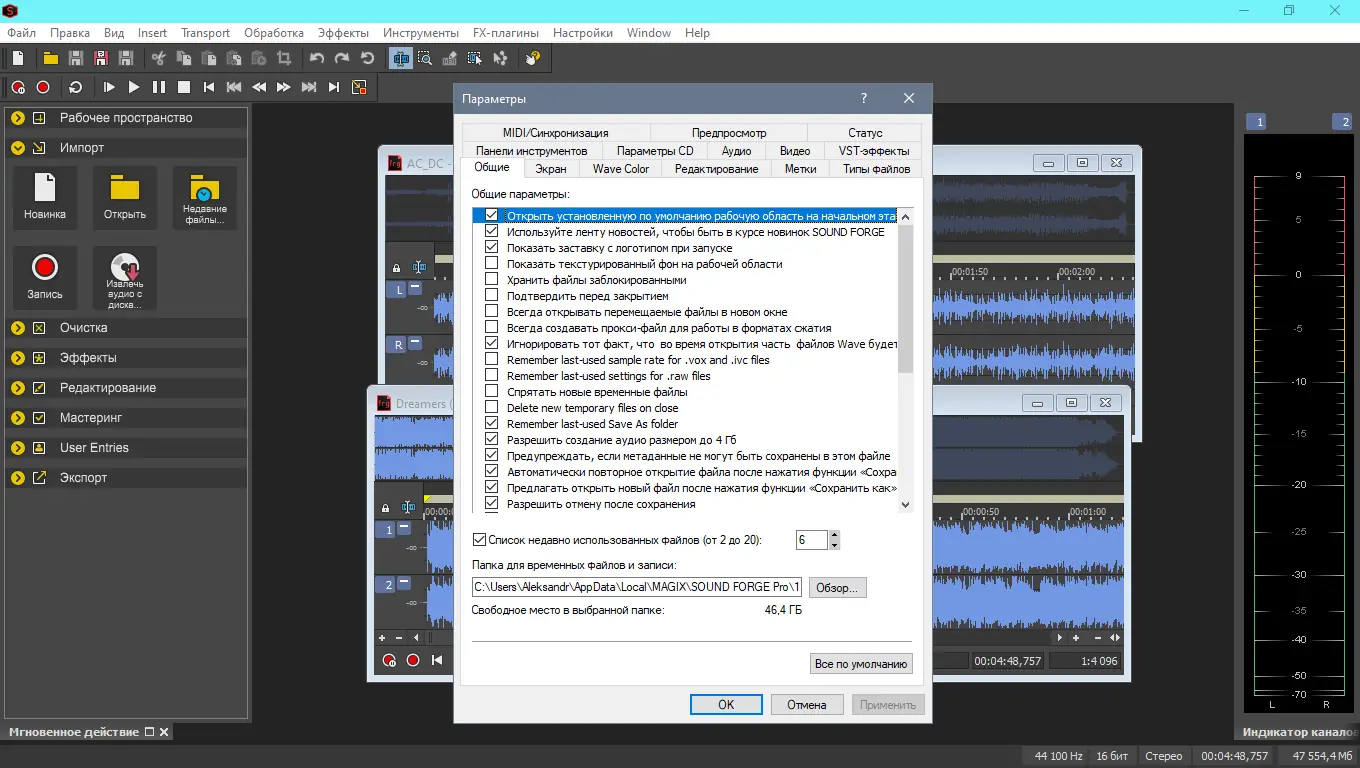The height and width of the screenshot is (768, 1360).
Task: Create a new file from the toolbar
Action: pyautogui.click(x=18, y=59)
